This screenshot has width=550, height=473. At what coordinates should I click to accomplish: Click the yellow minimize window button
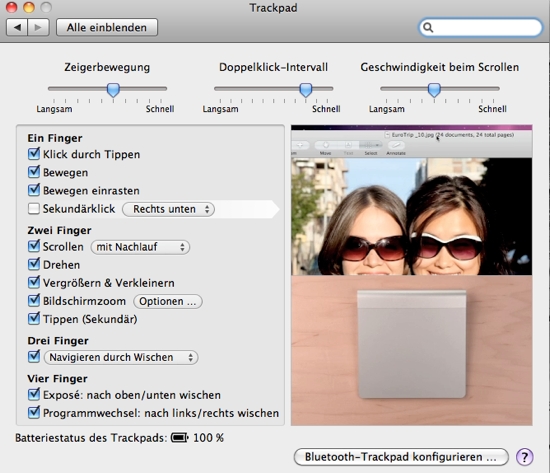29,7
